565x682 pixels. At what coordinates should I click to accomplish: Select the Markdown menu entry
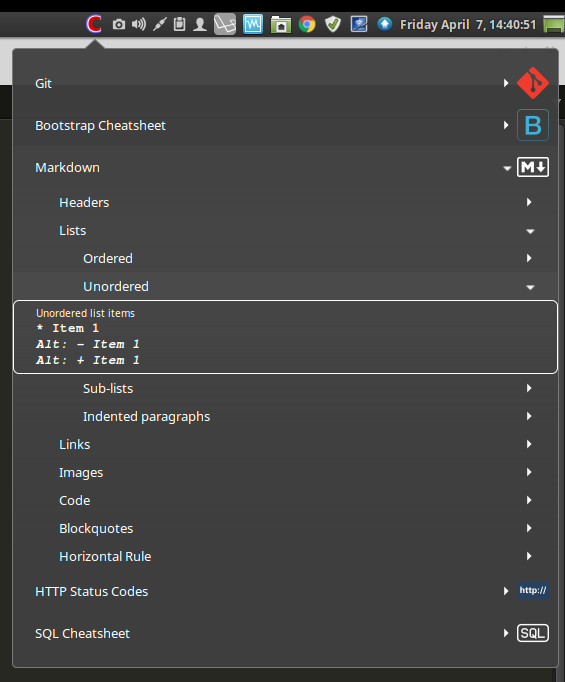click(285, 167)
